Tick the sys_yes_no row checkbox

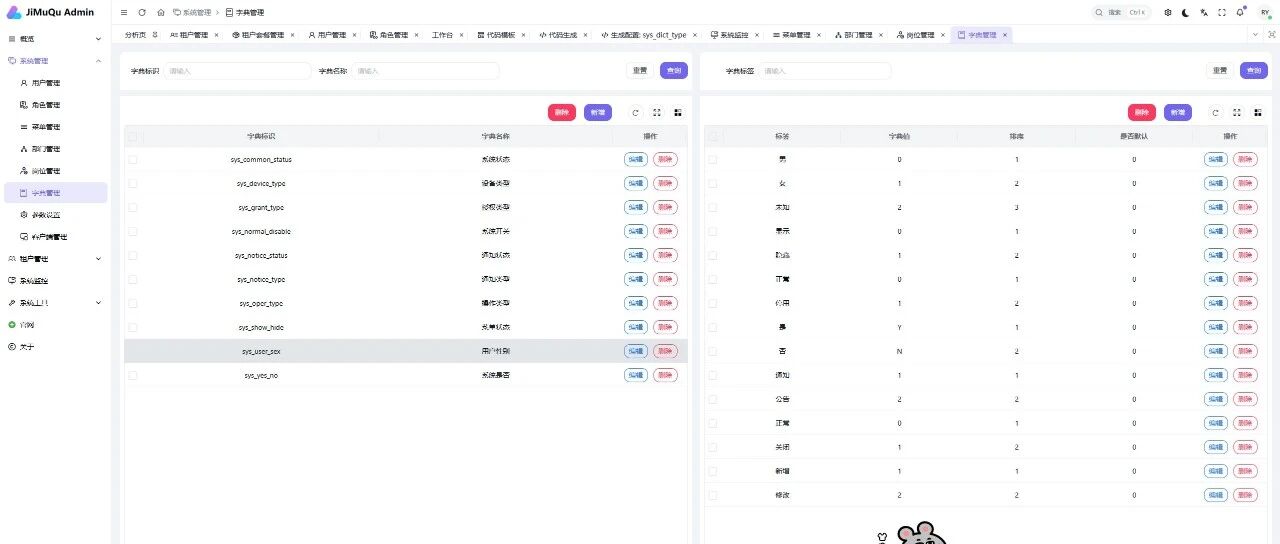[x=133, y=375]
